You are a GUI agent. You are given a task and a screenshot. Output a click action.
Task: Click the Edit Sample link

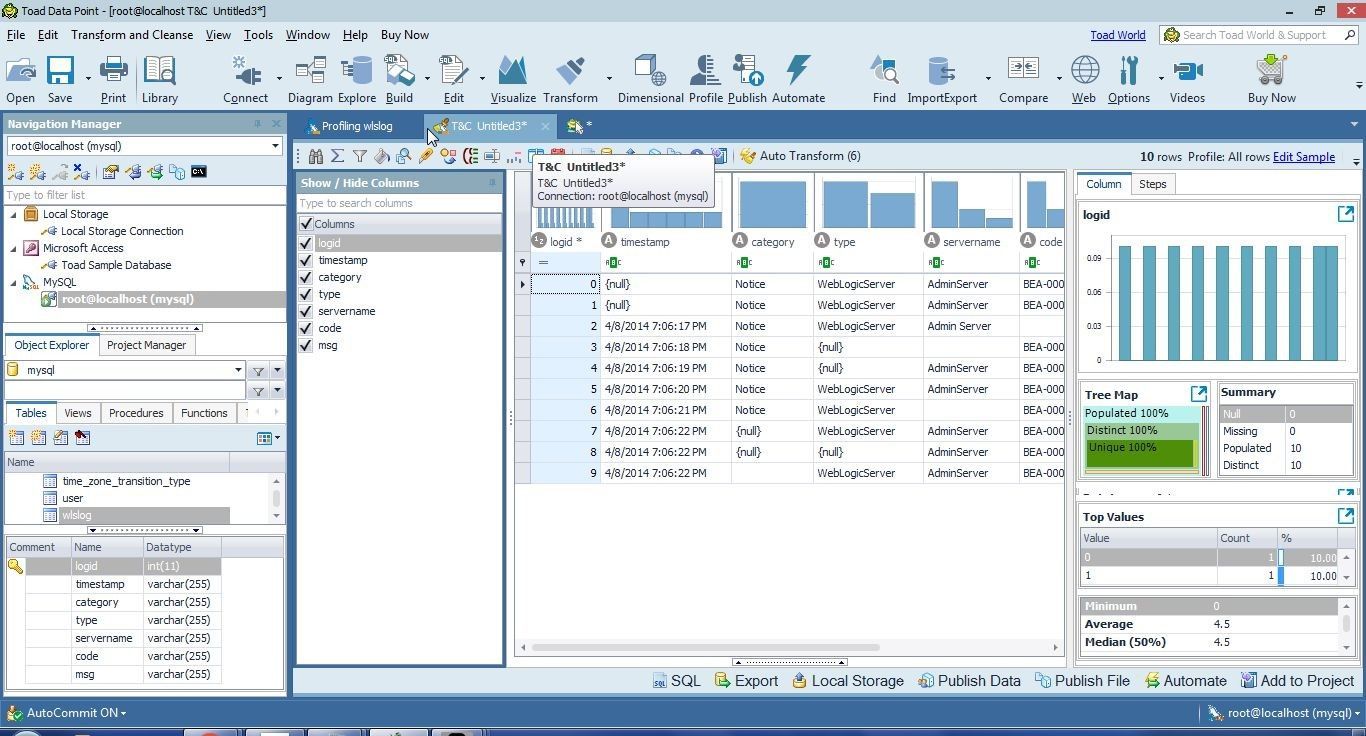coord(1303,157)
